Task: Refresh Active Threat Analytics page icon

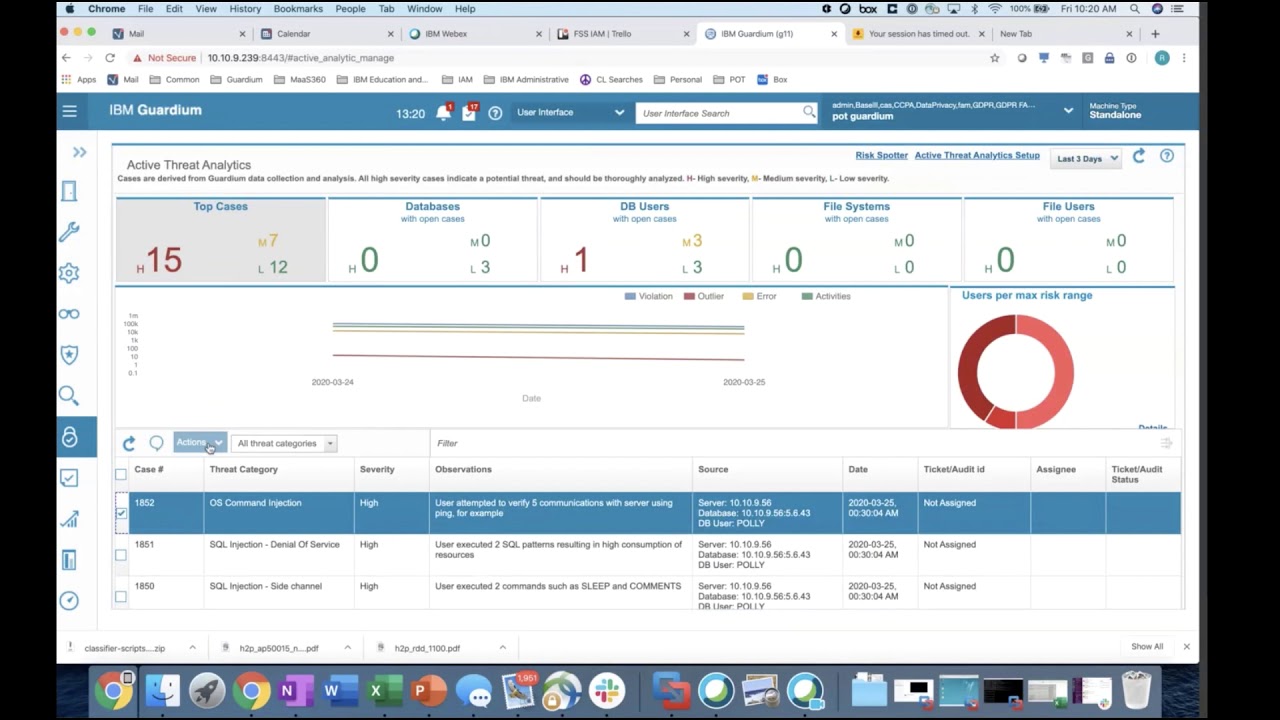Action: pos(1139,156)
